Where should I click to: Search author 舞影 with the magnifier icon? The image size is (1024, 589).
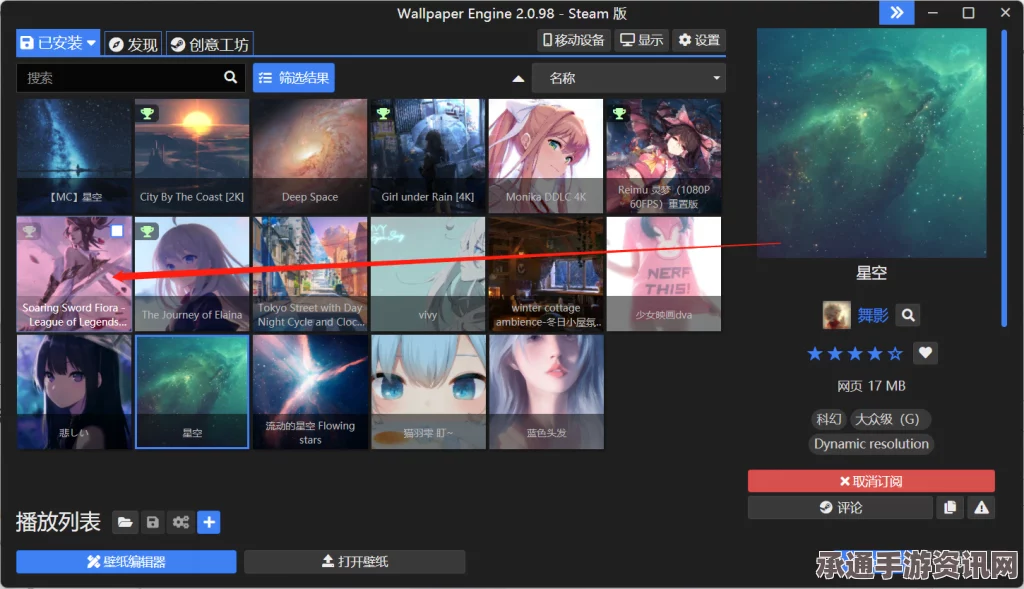(x=908, y=315)
